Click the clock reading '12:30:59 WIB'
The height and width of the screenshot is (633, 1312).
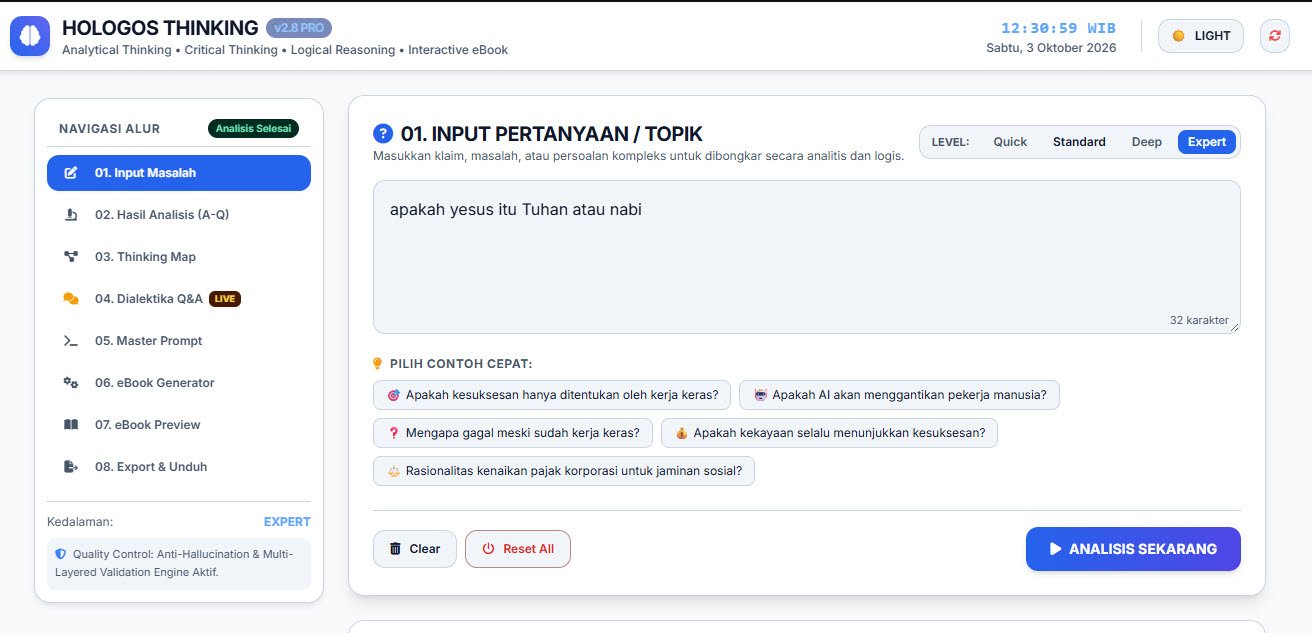pyautogui.click(x=1058, y=28)
